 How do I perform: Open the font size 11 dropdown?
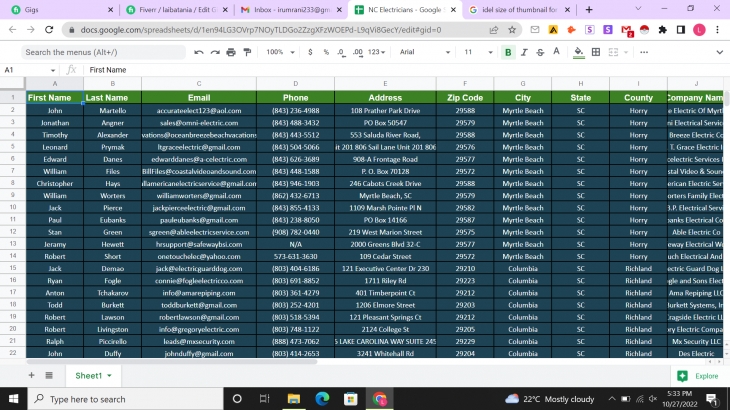[478, 52]
